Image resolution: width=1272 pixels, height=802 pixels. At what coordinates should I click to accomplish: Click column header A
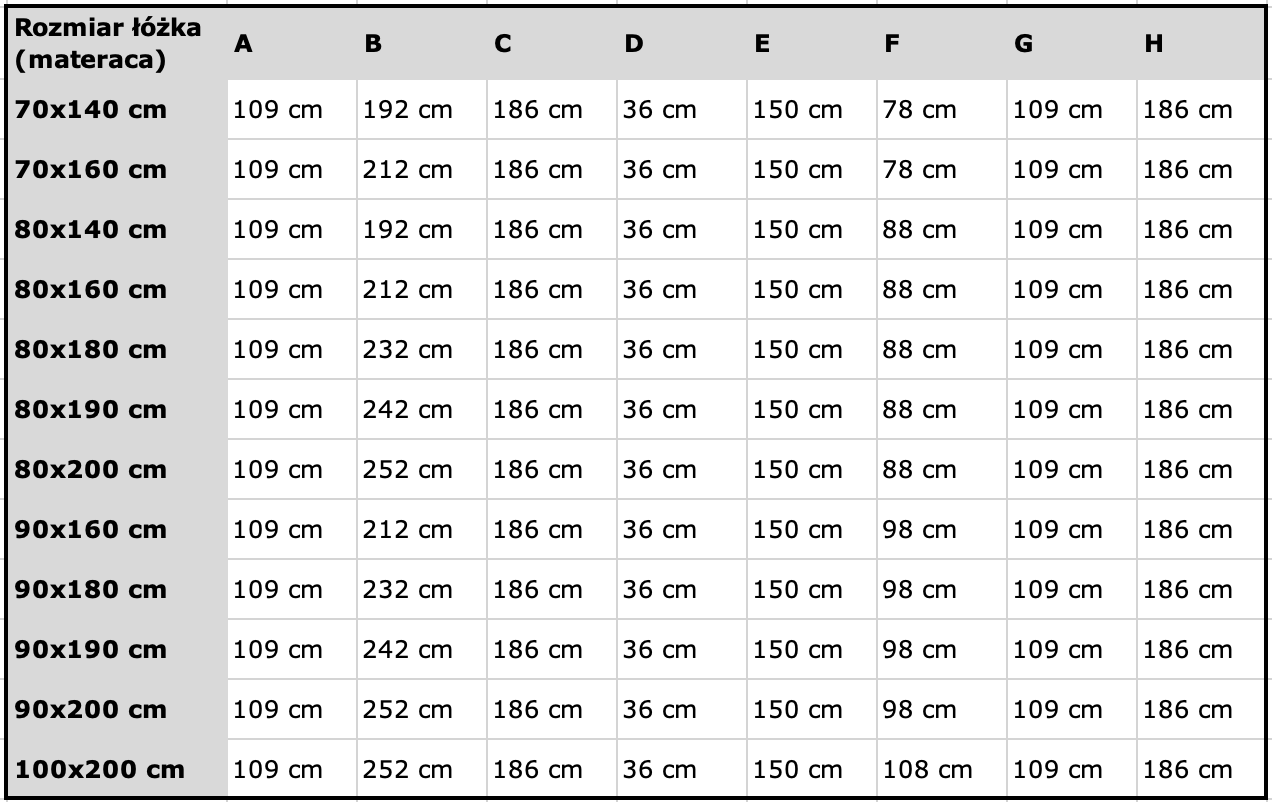292,44
